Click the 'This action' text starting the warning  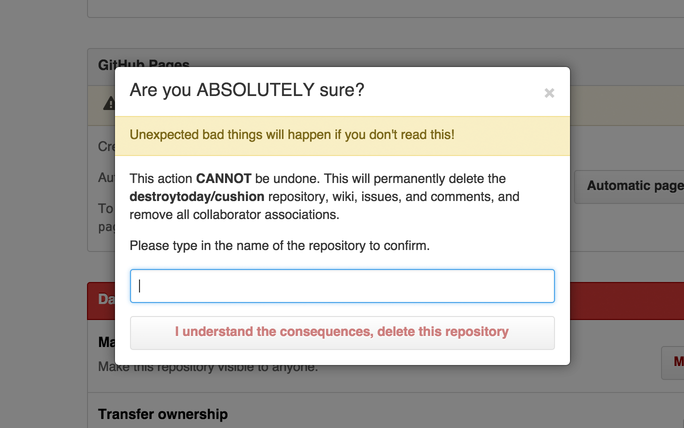[x=161, y=178]
